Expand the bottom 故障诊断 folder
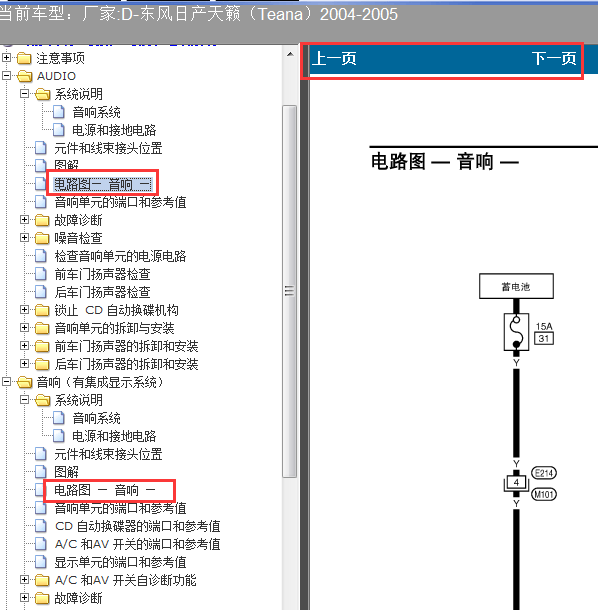Viewport: 598px width, 610px height. [24, 598]
